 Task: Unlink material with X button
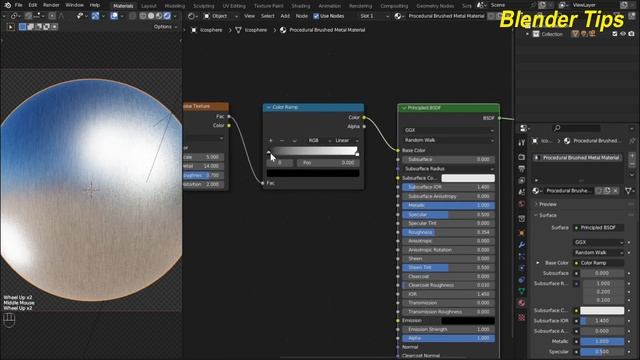(x=616, y=191)
